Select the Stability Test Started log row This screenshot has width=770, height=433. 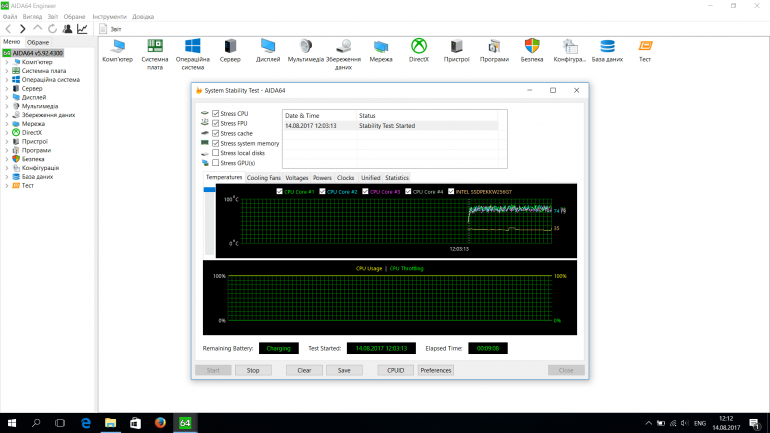pyautogui.click(x=390, y=126)
